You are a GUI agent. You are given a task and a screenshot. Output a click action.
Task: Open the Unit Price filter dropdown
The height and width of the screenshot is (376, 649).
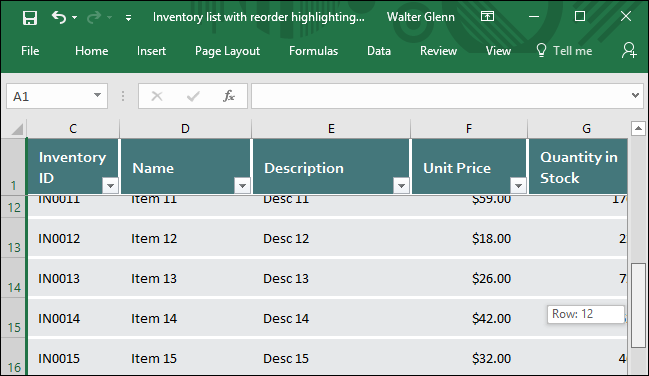(x=518, y=186)
